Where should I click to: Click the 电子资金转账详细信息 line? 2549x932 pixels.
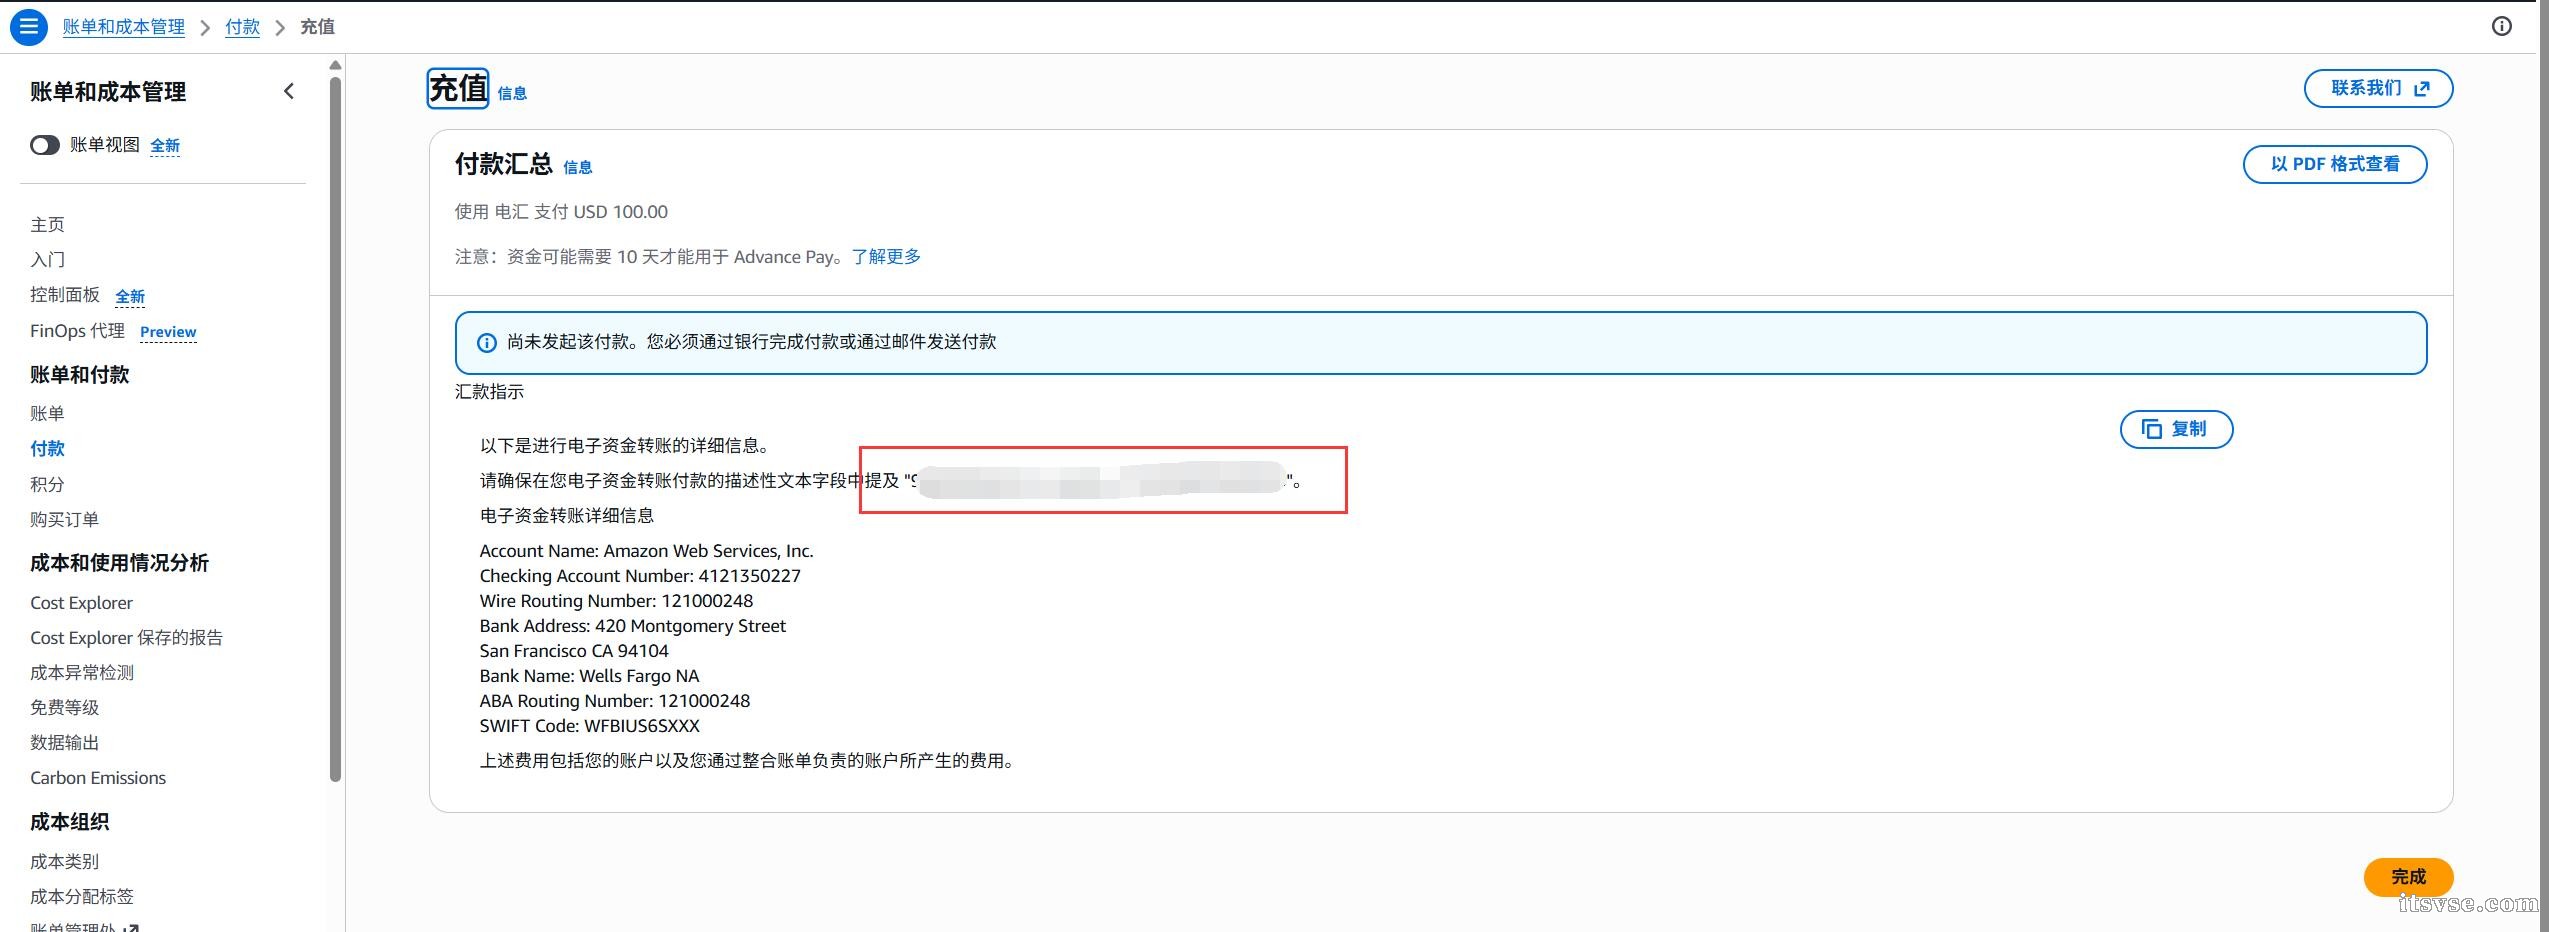click(x=567, y=516)
